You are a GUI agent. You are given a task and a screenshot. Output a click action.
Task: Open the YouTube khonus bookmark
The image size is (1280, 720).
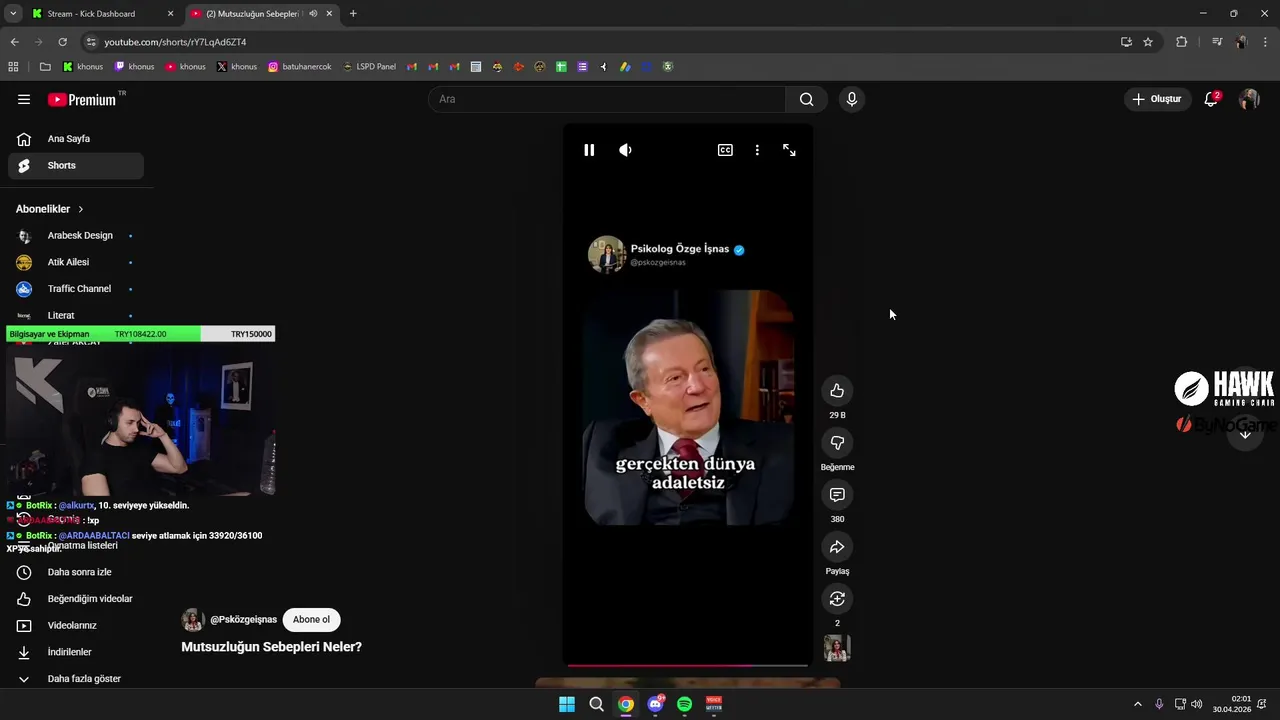click(x=186, y=67)
